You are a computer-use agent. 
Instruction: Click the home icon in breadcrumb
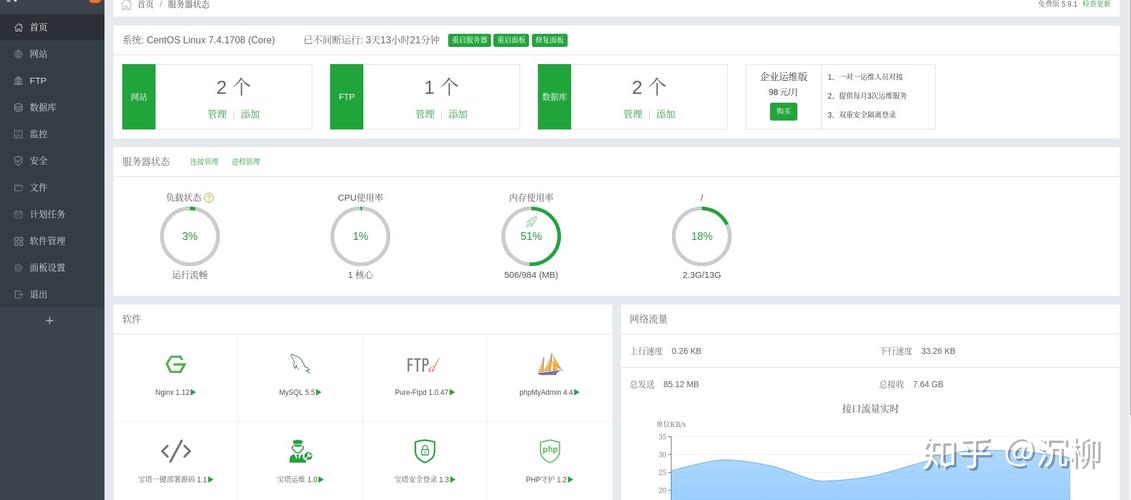[x=126, y=4]
